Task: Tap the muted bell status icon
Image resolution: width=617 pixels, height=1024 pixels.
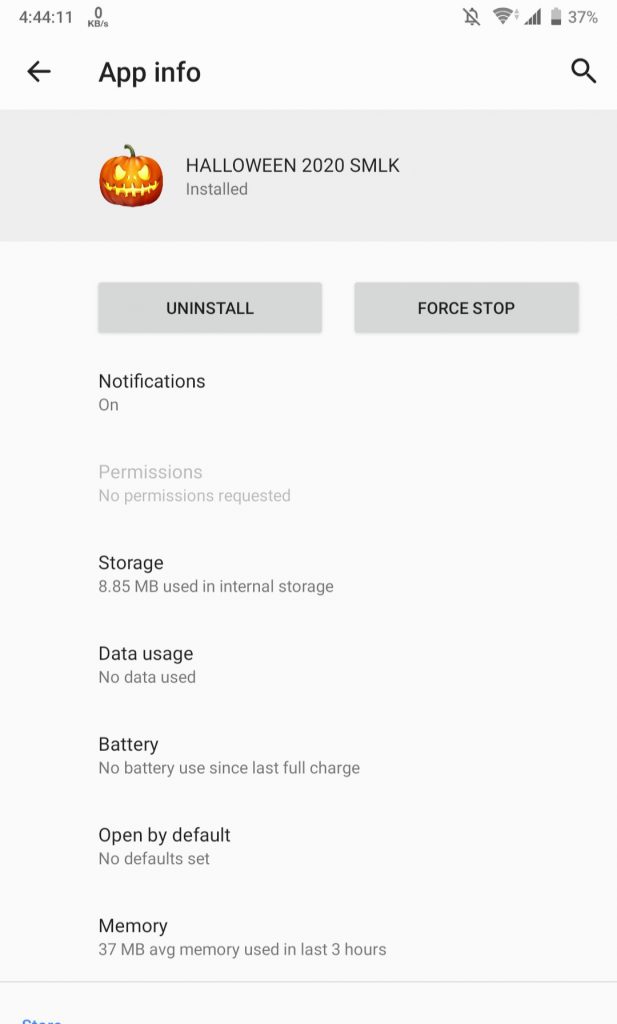Action: tap(471, 17)
